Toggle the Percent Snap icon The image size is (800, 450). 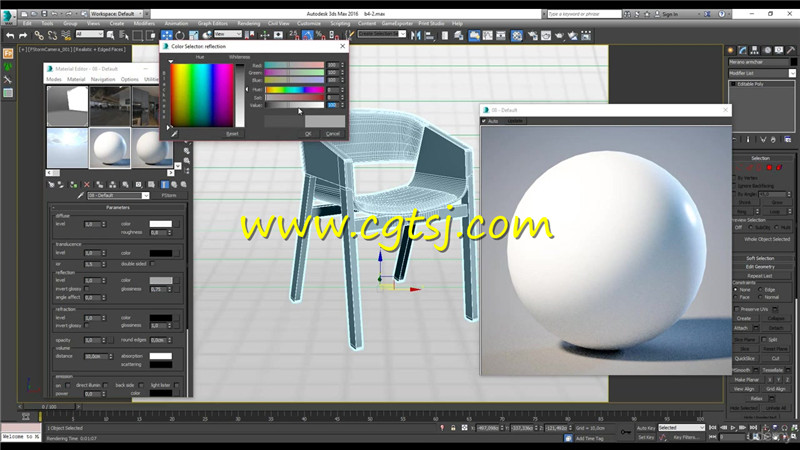pyautogui.click(x=320, y=35)
